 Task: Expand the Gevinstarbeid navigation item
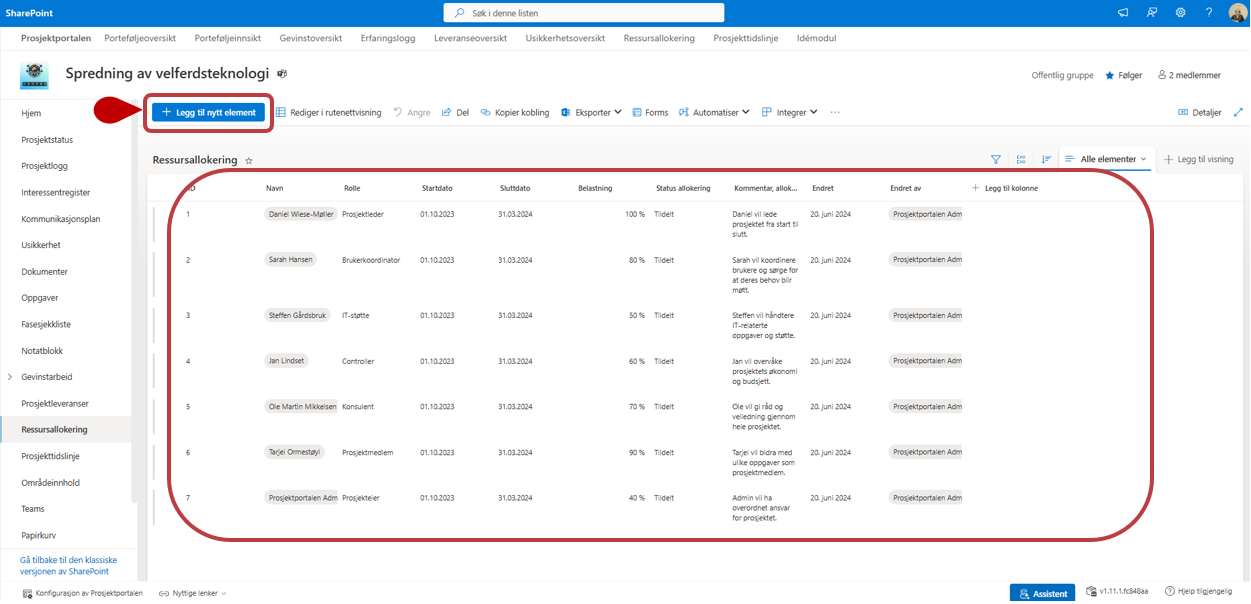click(x=10, y=377)
